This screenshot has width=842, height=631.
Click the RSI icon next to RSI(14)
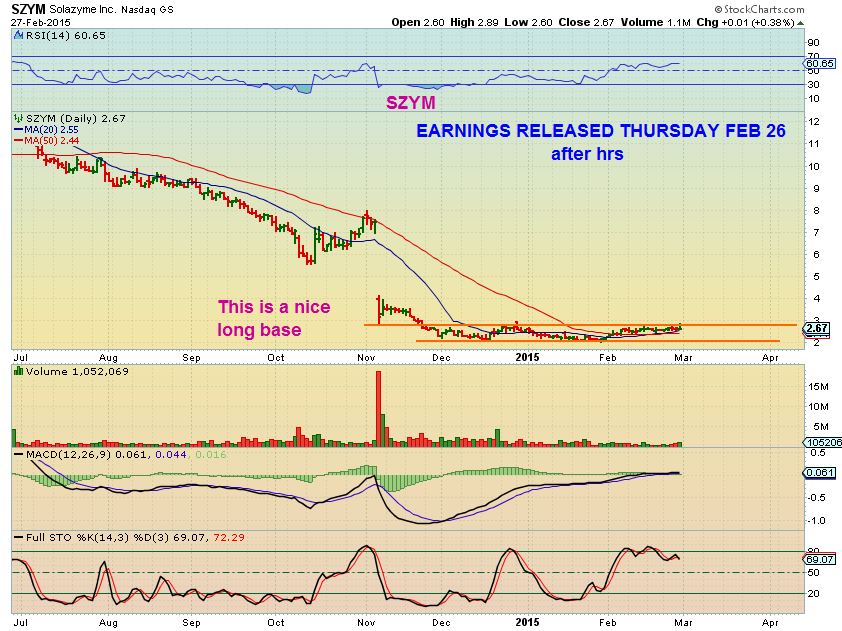pyautogui.click(x=19, y=35)
